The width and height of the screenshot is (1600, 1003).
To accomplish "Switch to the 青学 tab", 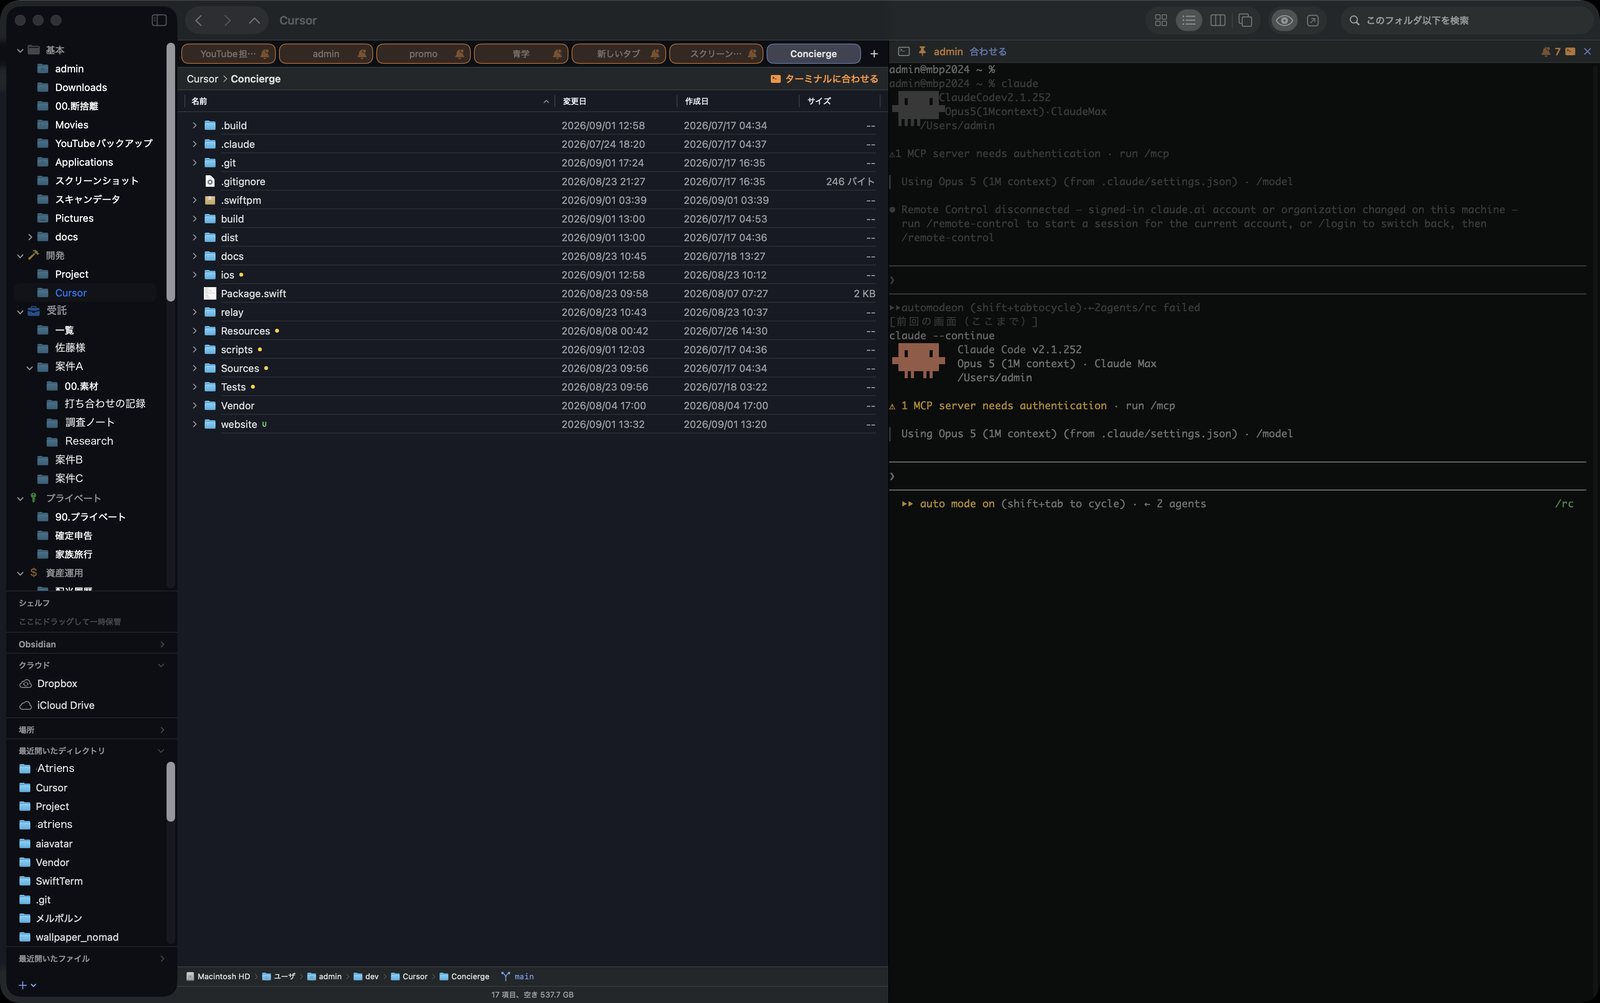I will 521,54.
